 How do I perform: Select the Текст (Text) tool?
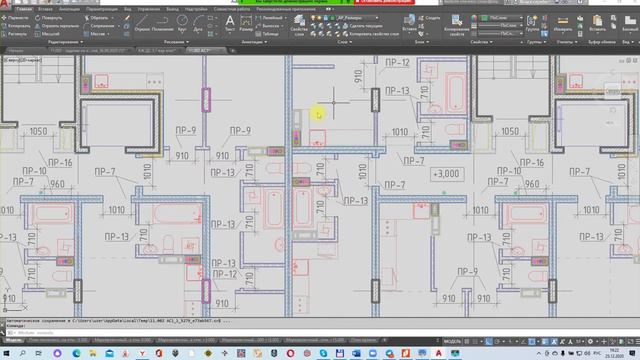point(230,23)
